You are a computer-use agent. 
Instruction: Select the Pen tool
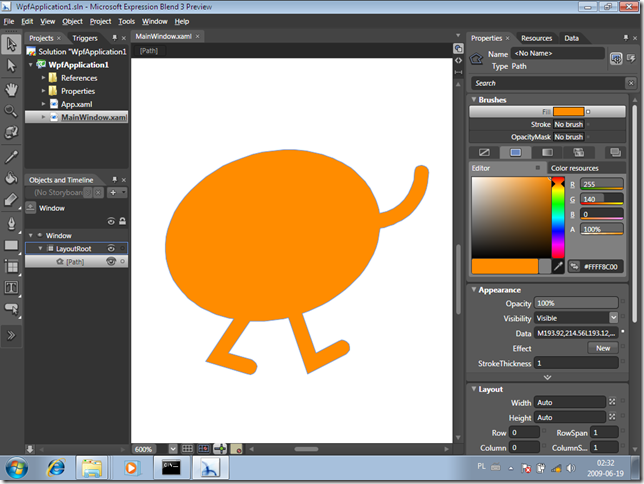click(11, 222)
